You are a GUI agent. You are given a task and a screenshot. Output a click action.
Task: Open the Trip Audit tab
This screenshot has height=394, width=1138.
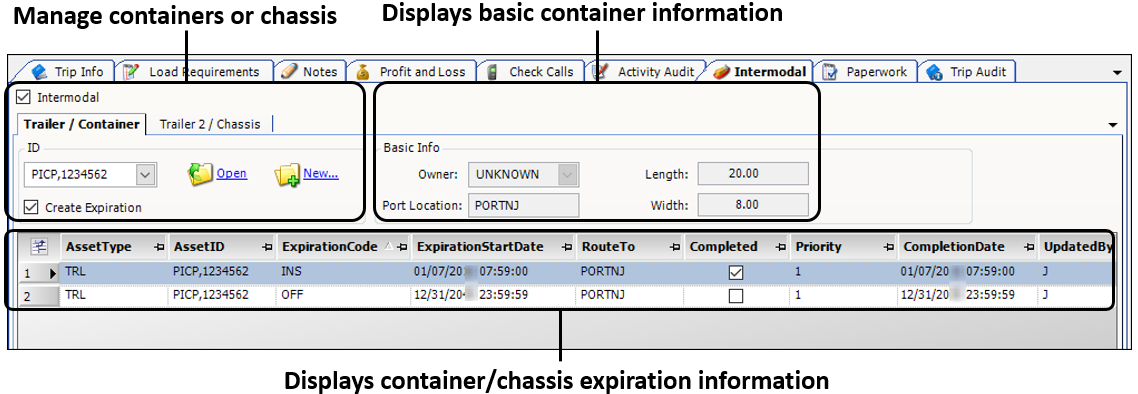[x=967, y=72]
